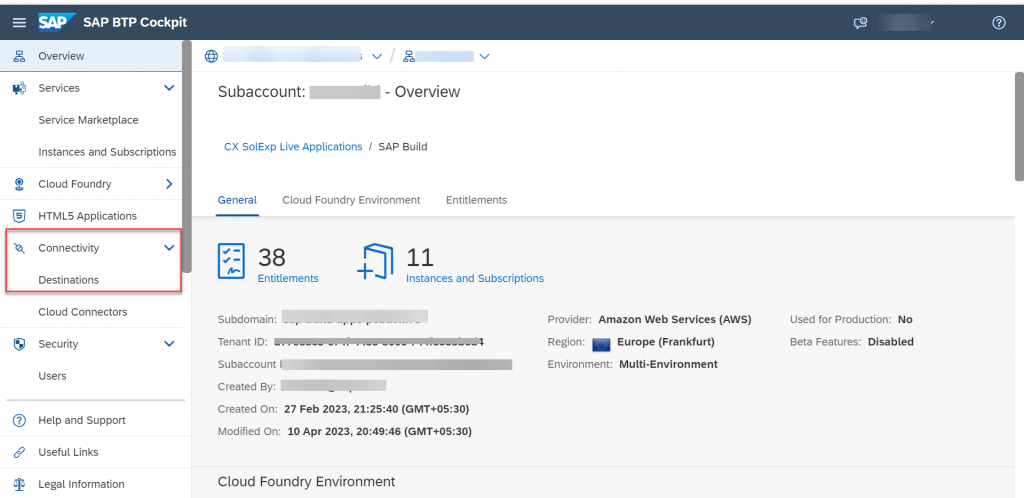Click the sidebar vertical scrollbar
The width and height of the screenshot is (1024, 498).
click(x=187, y=157)
